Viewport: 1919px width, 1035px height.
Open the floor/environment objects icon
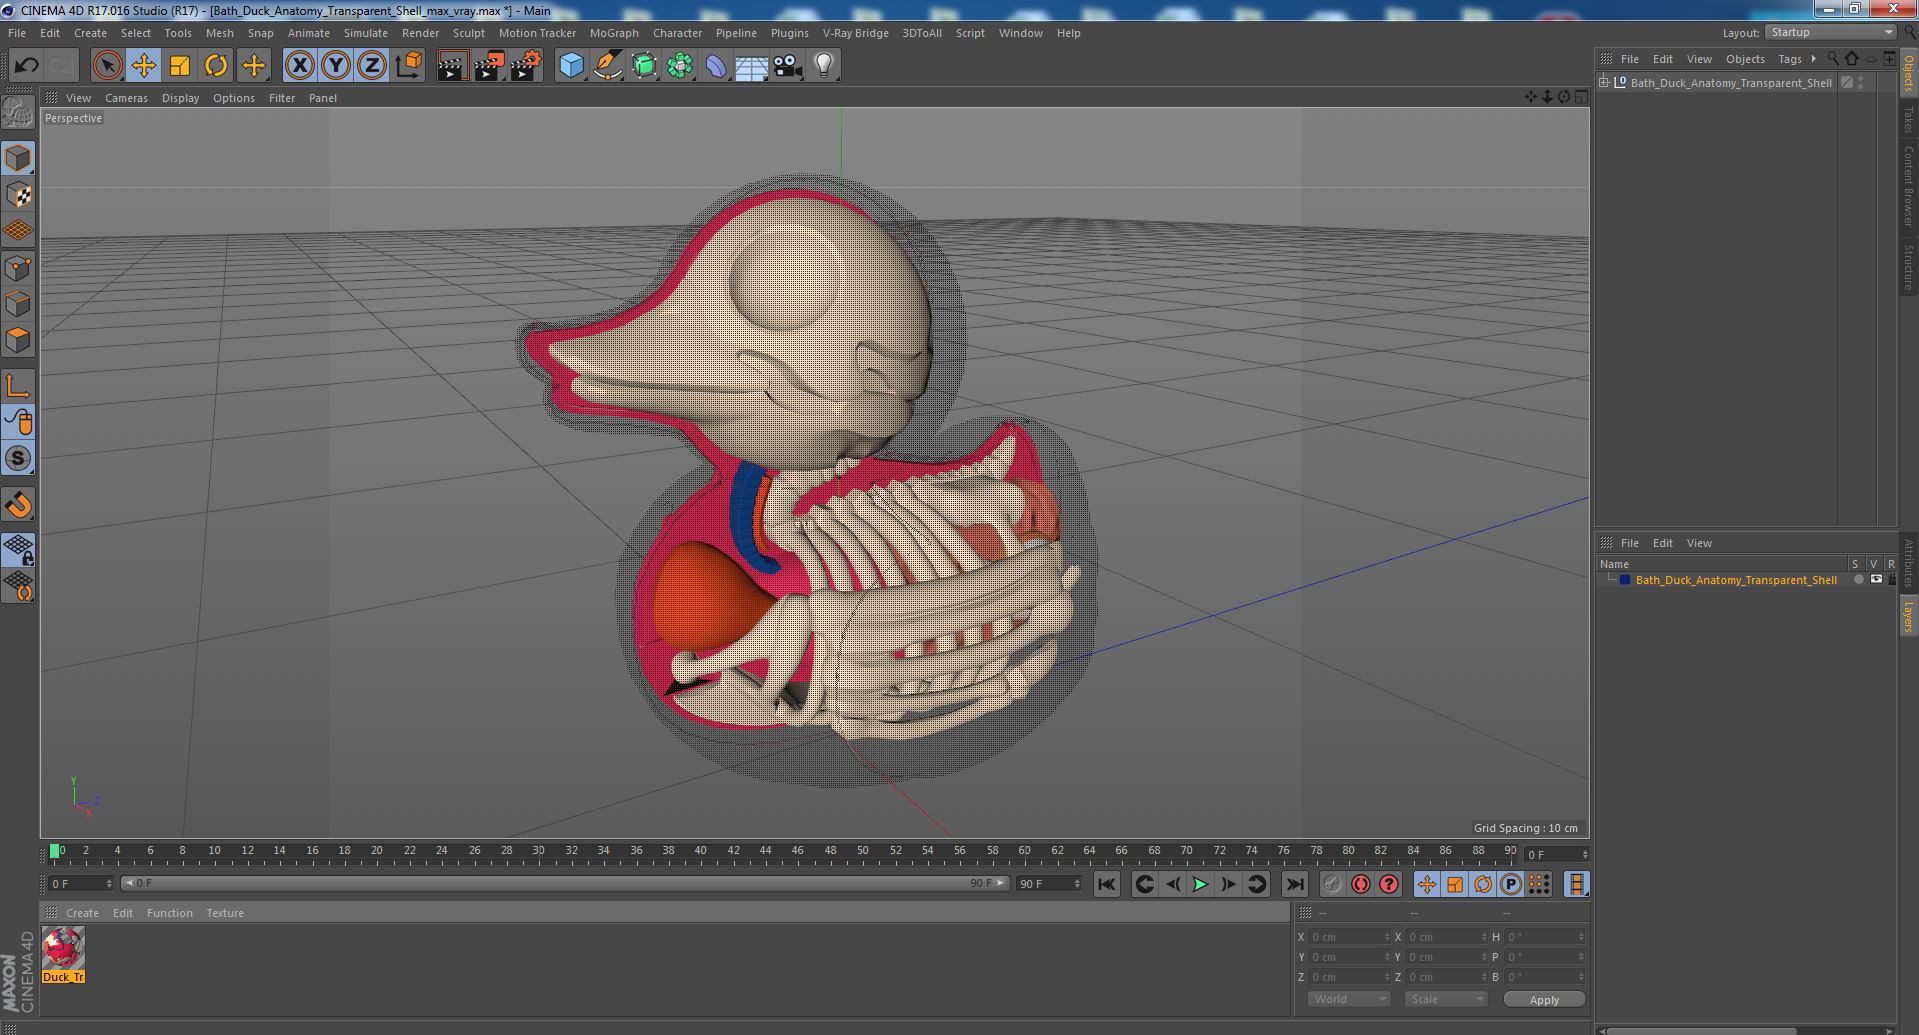(752, 66)
